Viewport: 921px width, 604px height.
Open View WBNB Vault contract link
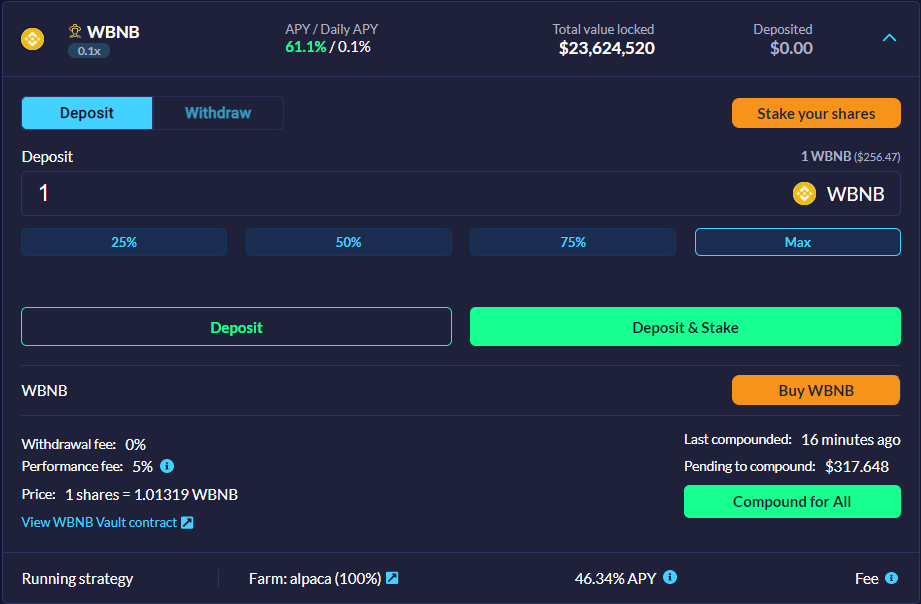[x=99, y=522]
